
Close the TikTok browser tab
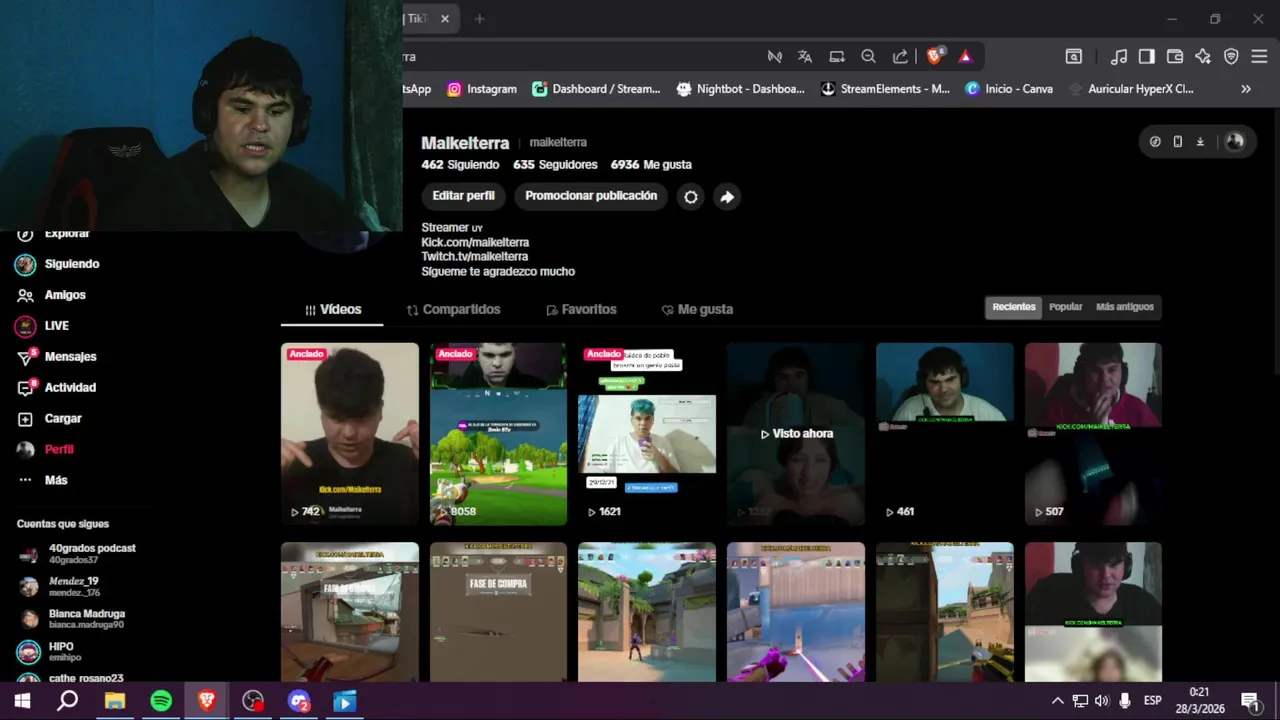point(445,19)
